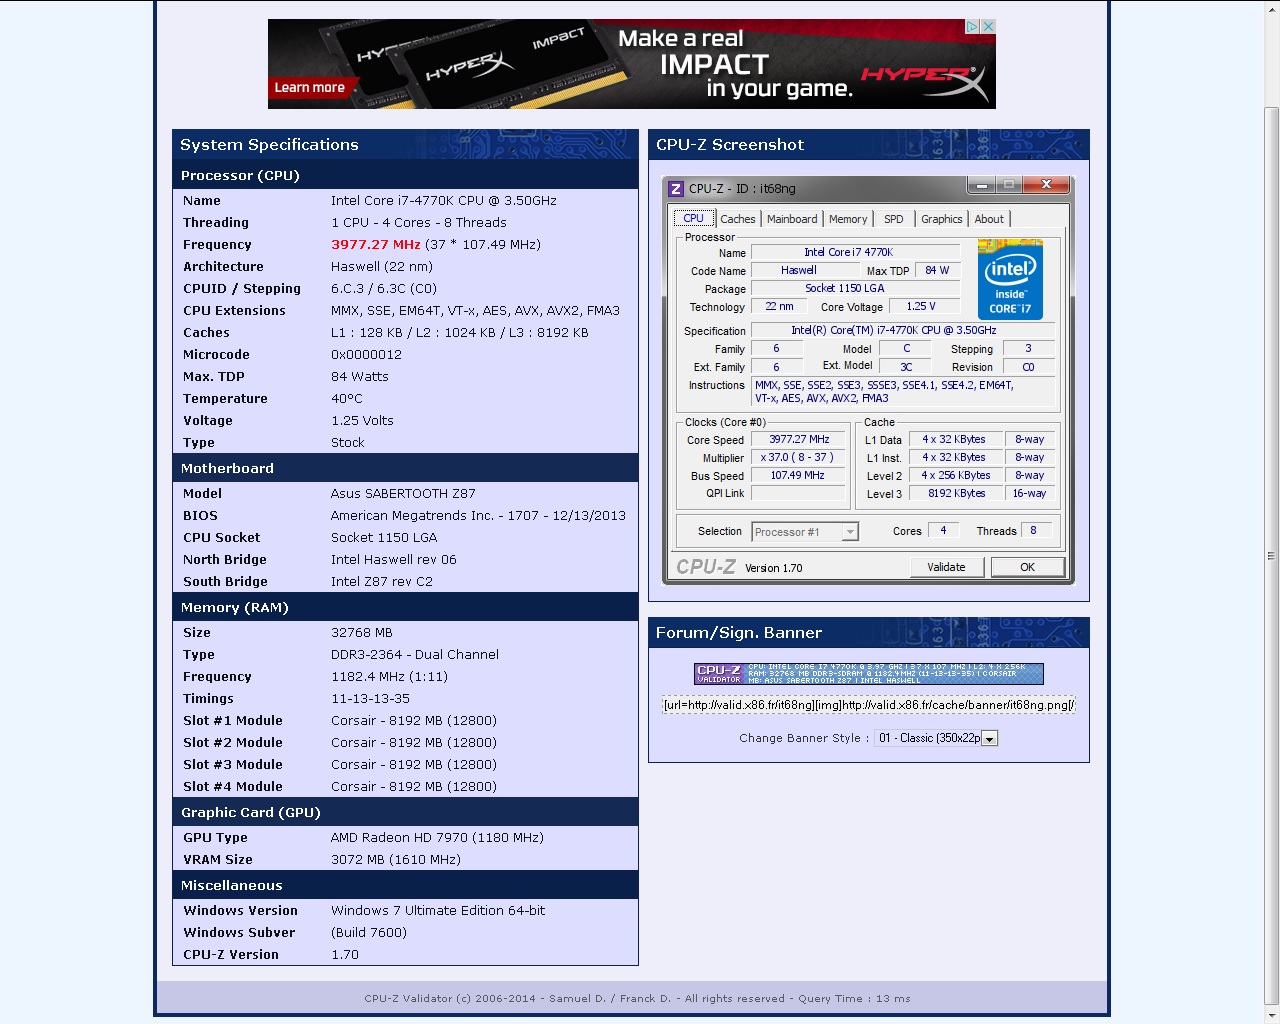Viewport: 1280px width, 1024px height.
Task: Click the American Megatrends BIOS text
Action: coord(478,516)
